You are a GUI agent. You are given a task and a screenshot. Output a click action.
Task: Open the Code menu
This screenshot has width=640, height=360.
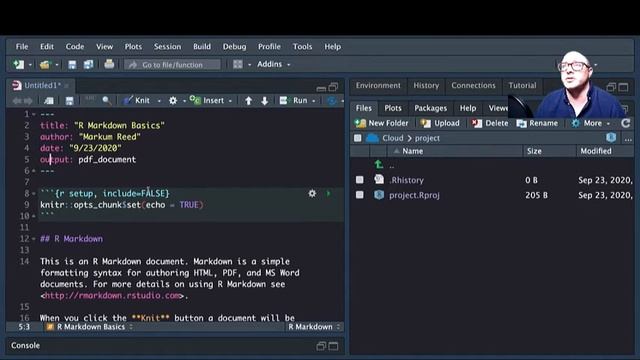coord(75,47)
